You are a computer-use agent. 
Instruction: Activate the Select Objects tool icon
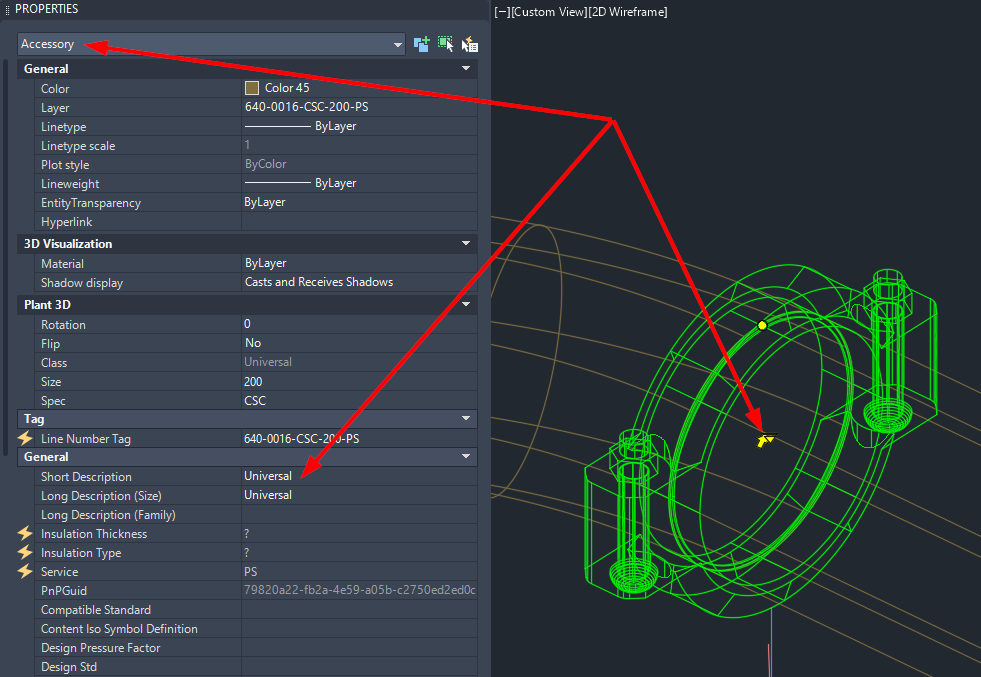445,43
